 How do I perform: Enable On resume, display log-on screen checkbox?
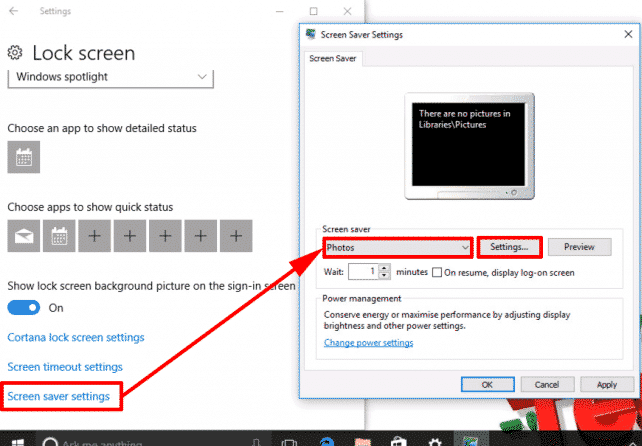pyautogui.click(x=437, y=272)
